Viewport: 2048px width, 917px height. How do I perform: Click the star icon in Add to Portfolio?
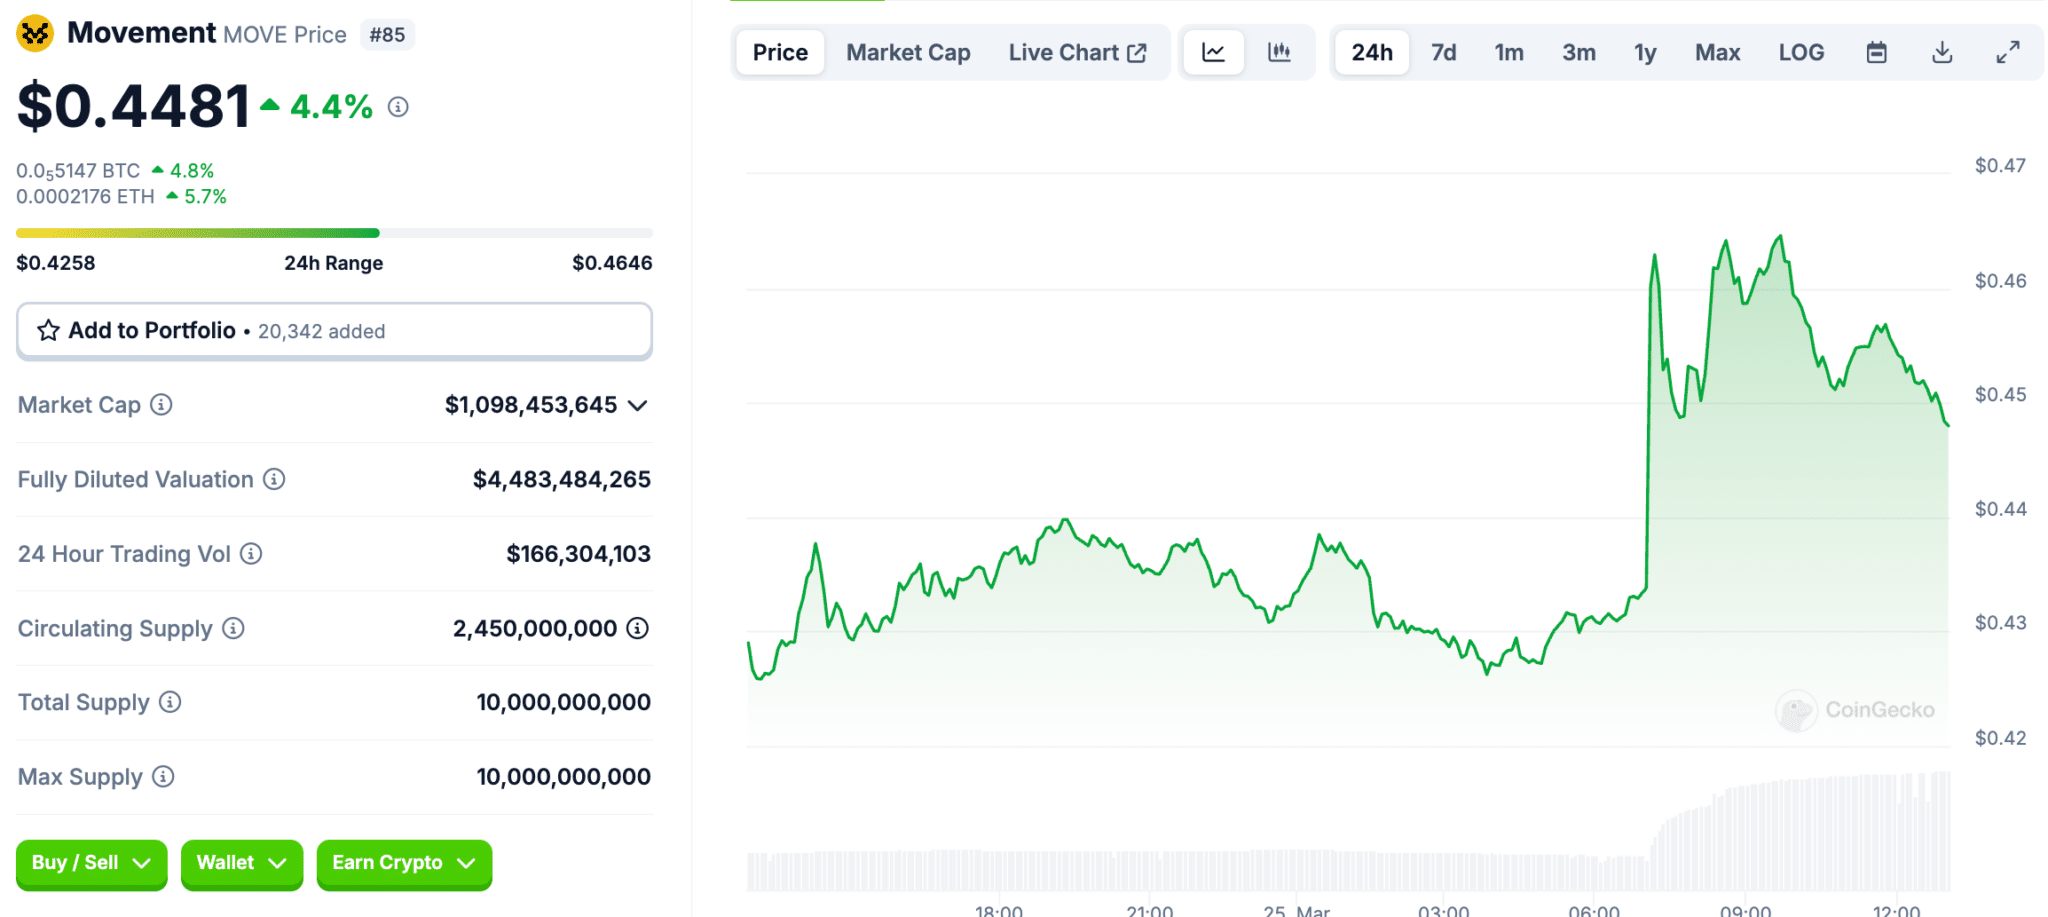(48, 331)
